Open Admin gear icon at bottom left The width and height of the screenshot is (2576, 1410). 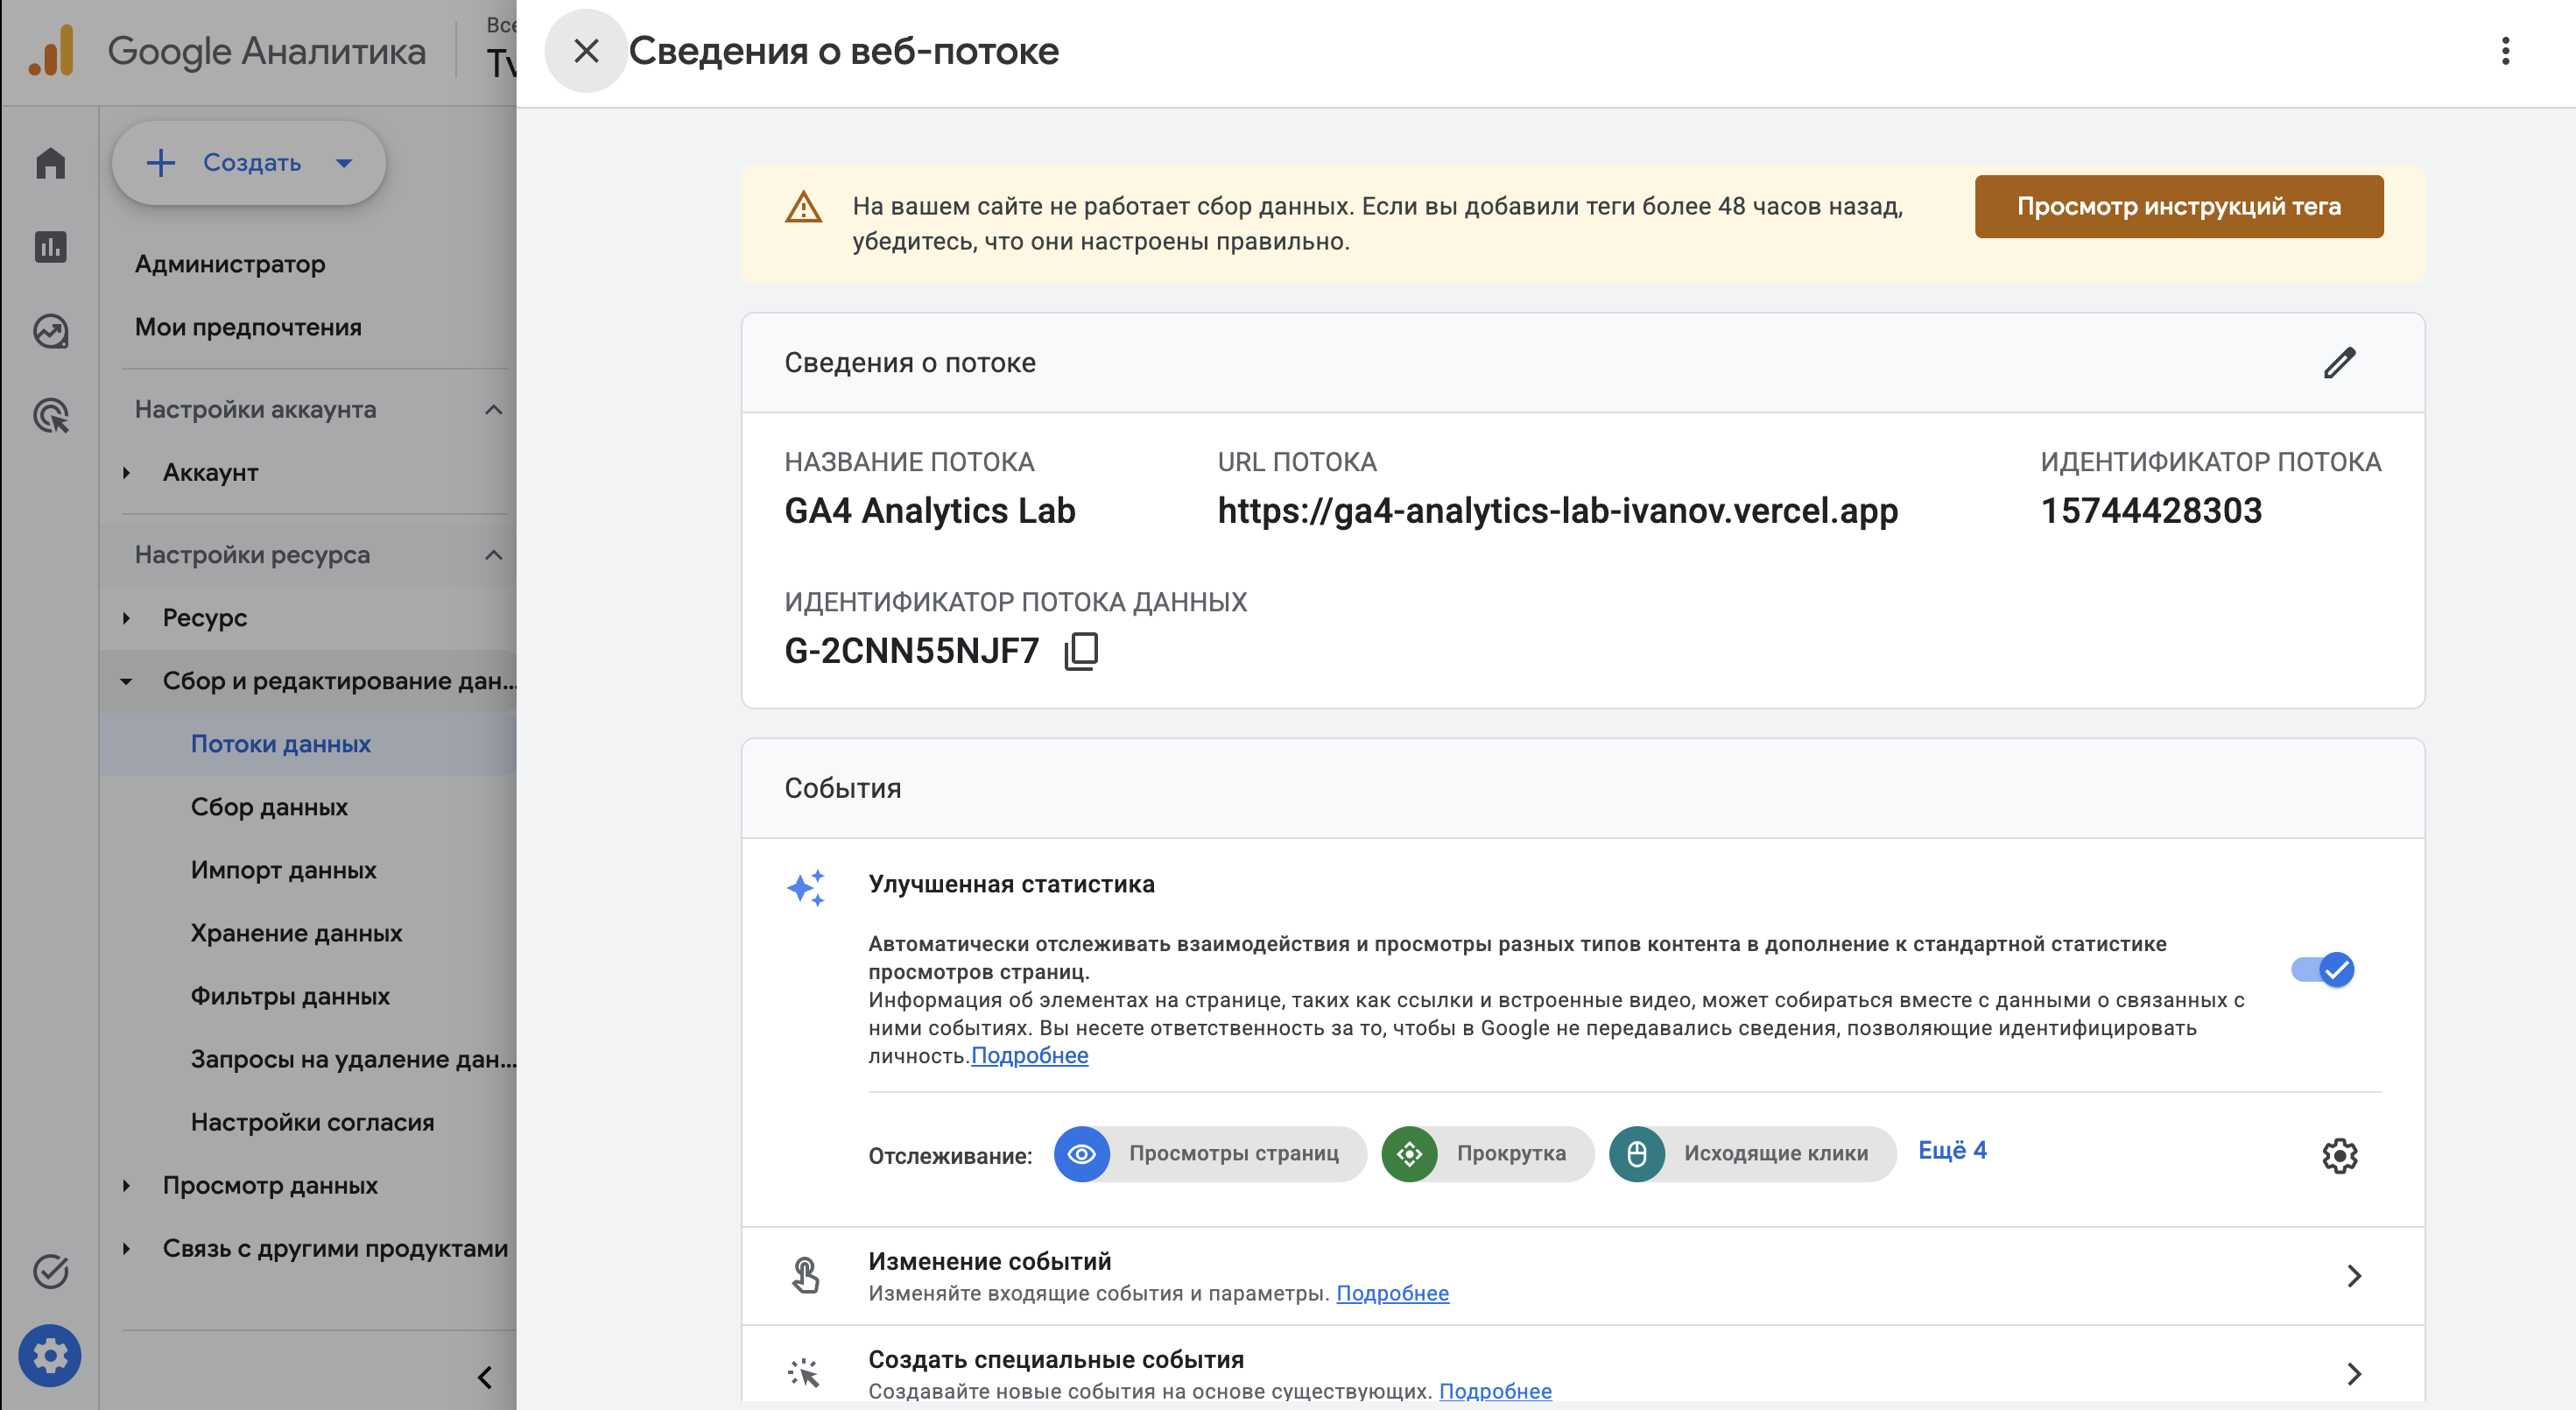click(50, 1356)
